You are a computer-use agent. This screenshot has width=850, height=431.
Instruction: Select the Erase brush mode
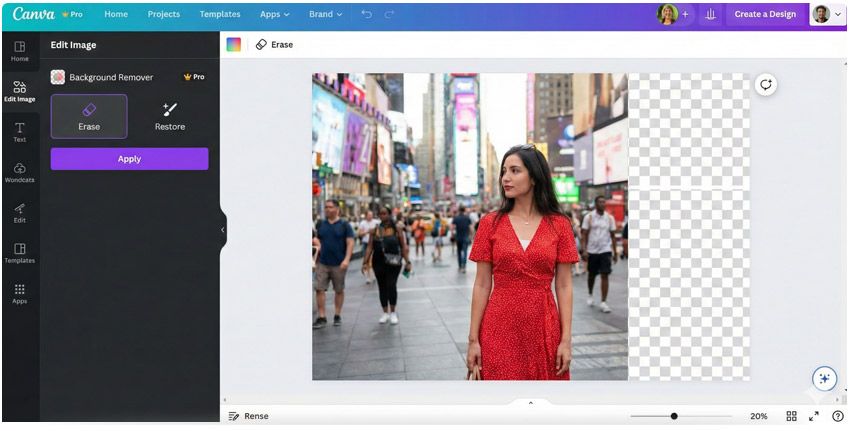click(x=89, y=116)
